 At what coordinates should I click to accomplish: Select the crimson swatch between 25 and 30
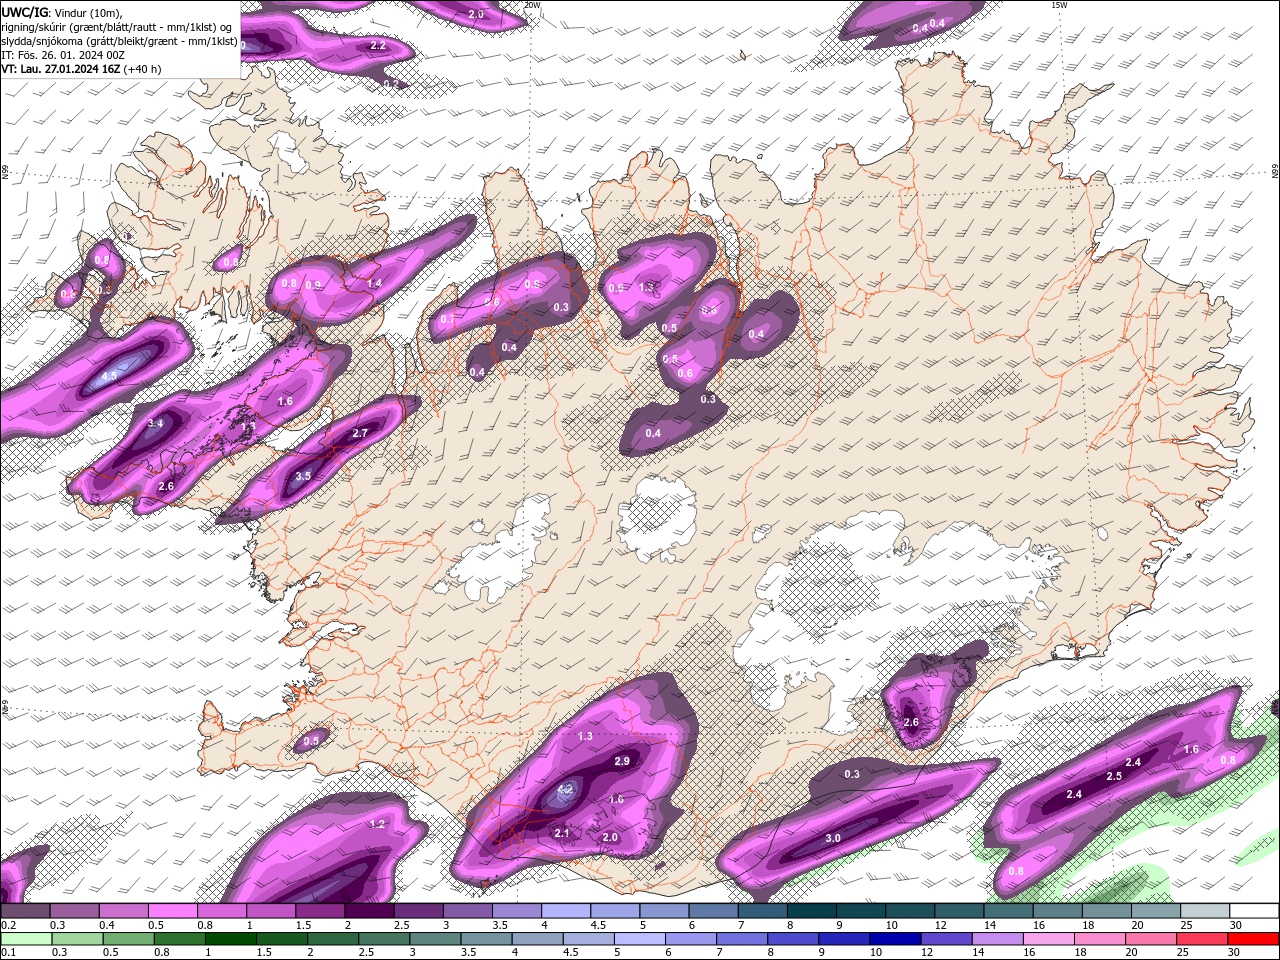(1202, 939)
